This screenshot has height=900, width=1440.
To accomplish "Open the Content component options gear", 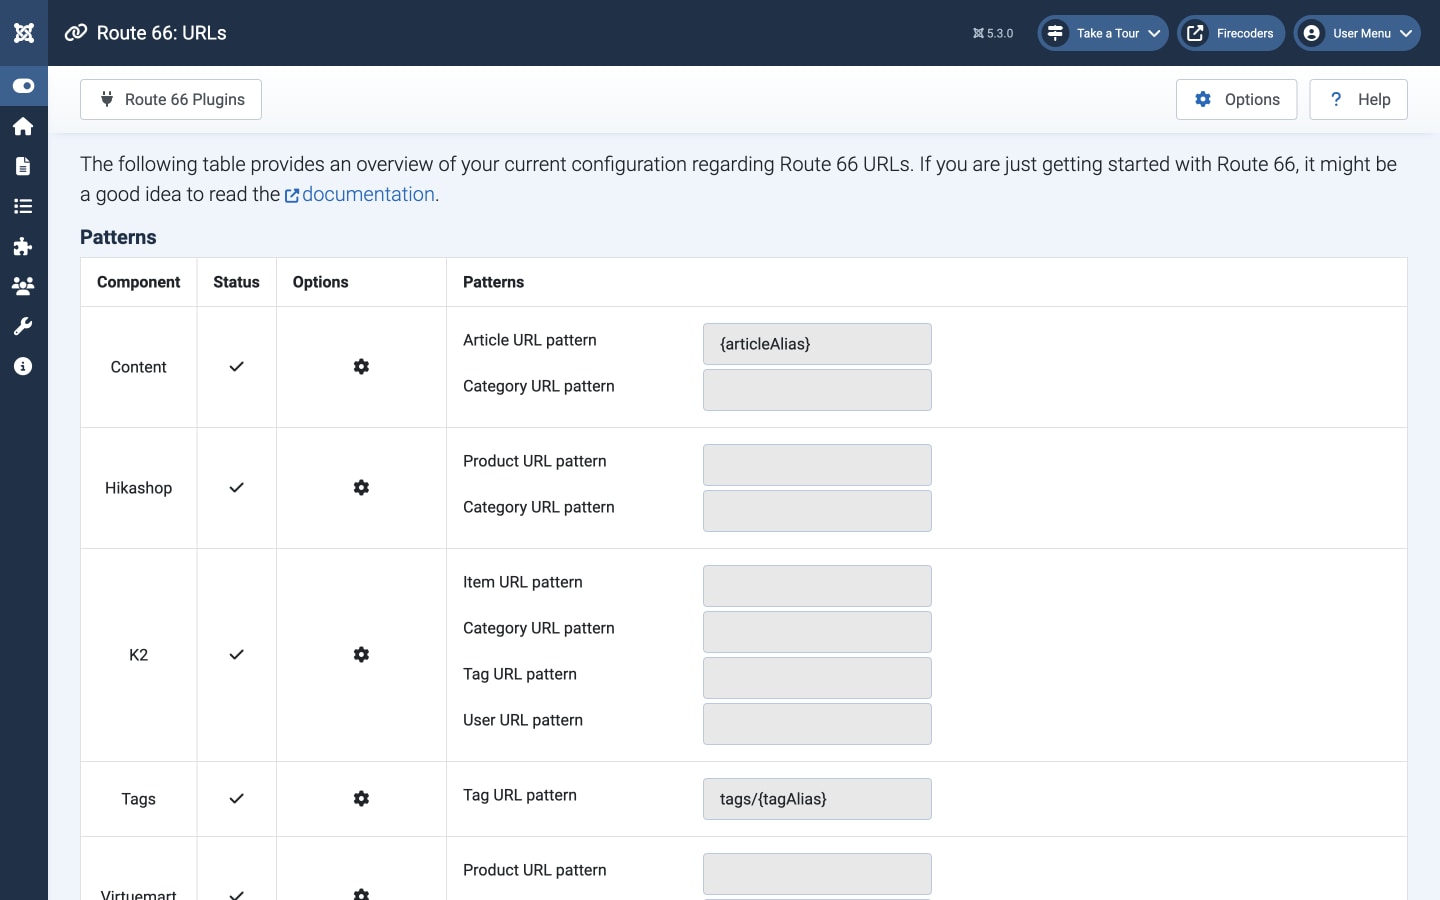I will coord(361,367).
